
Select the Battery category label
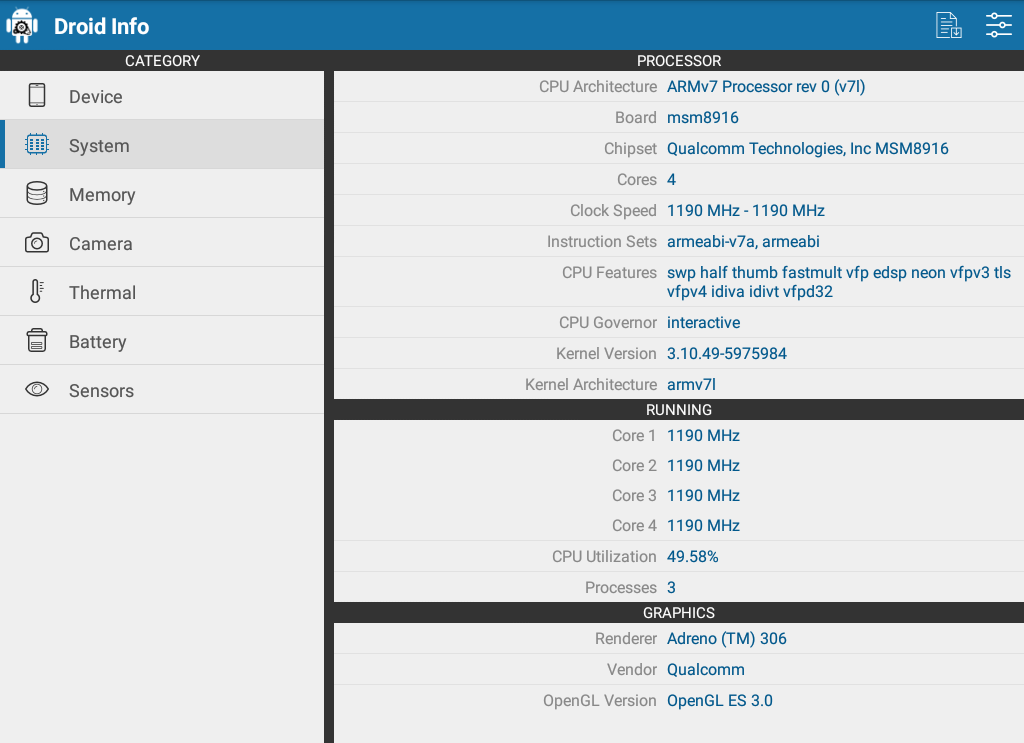point(97,342)
